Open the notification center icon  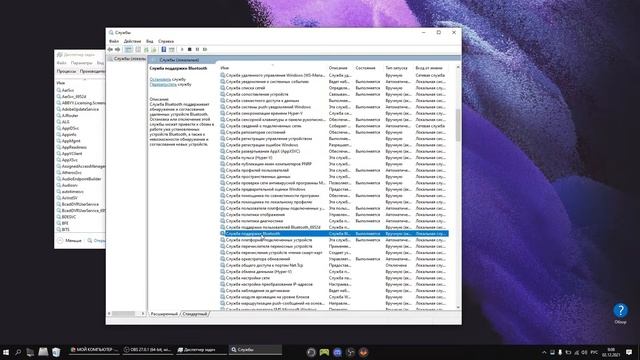[x=629, y=352]
